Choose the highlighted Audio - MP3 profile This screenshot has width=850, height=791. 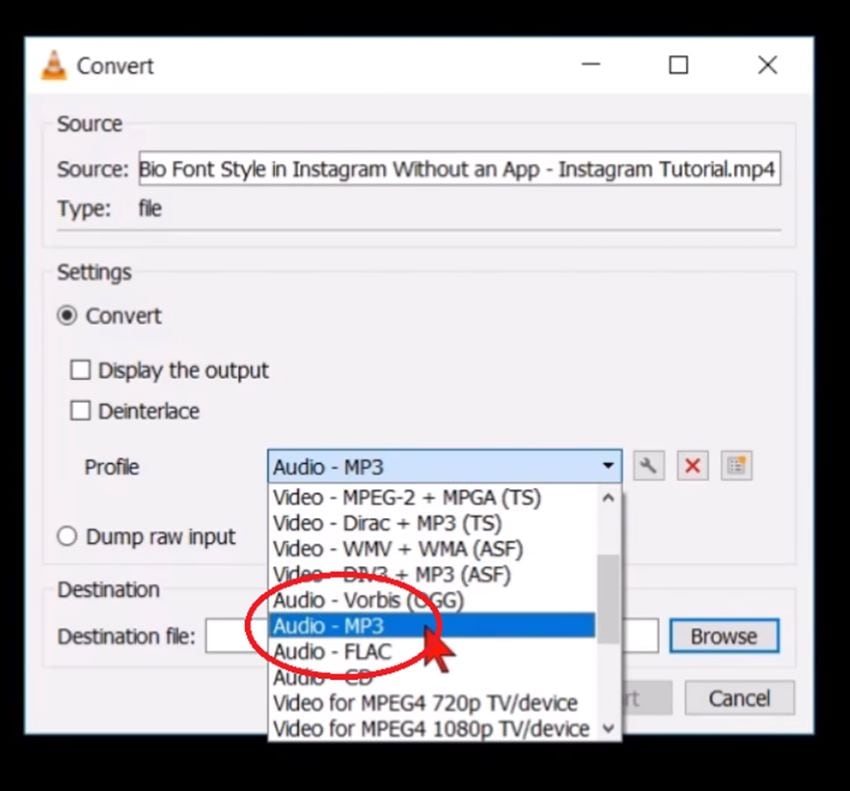pyautogui.click(x=433, y=626)
